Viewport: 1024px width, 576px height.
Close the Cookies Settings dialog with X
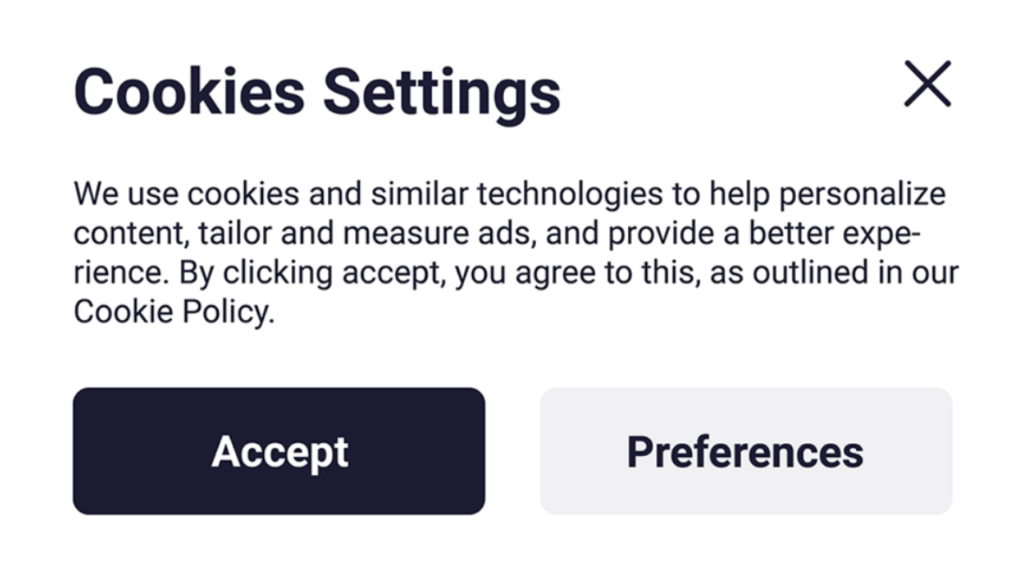click(927, 84)
